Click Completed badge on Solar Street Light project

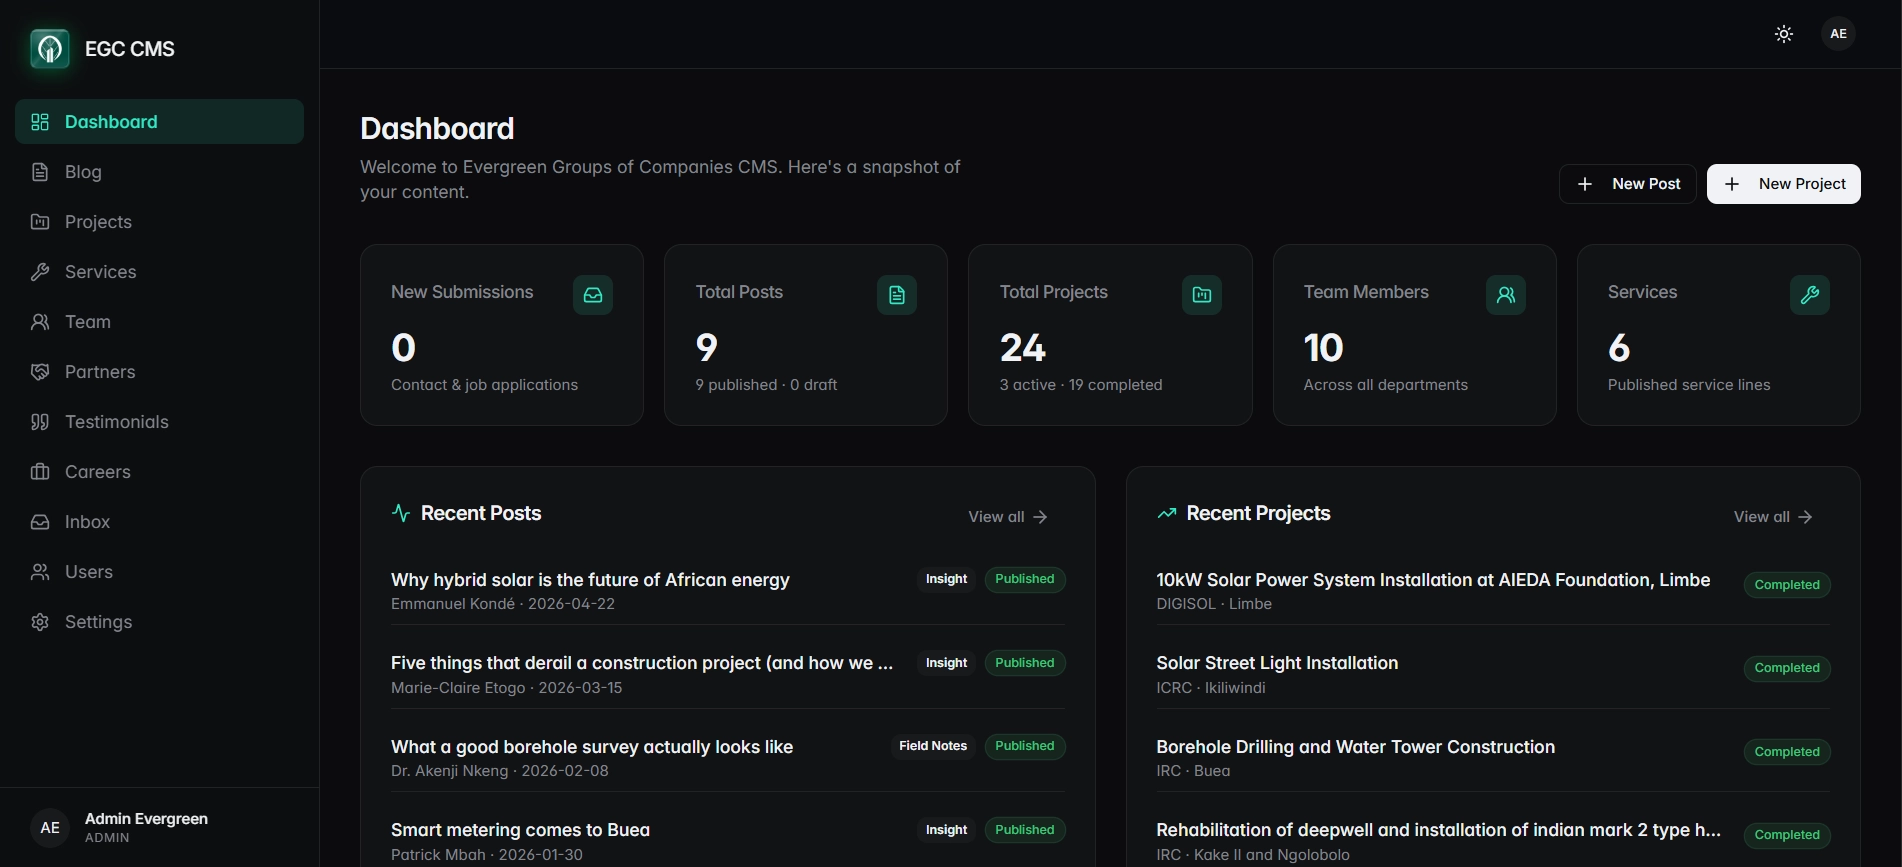(1787, 668)
